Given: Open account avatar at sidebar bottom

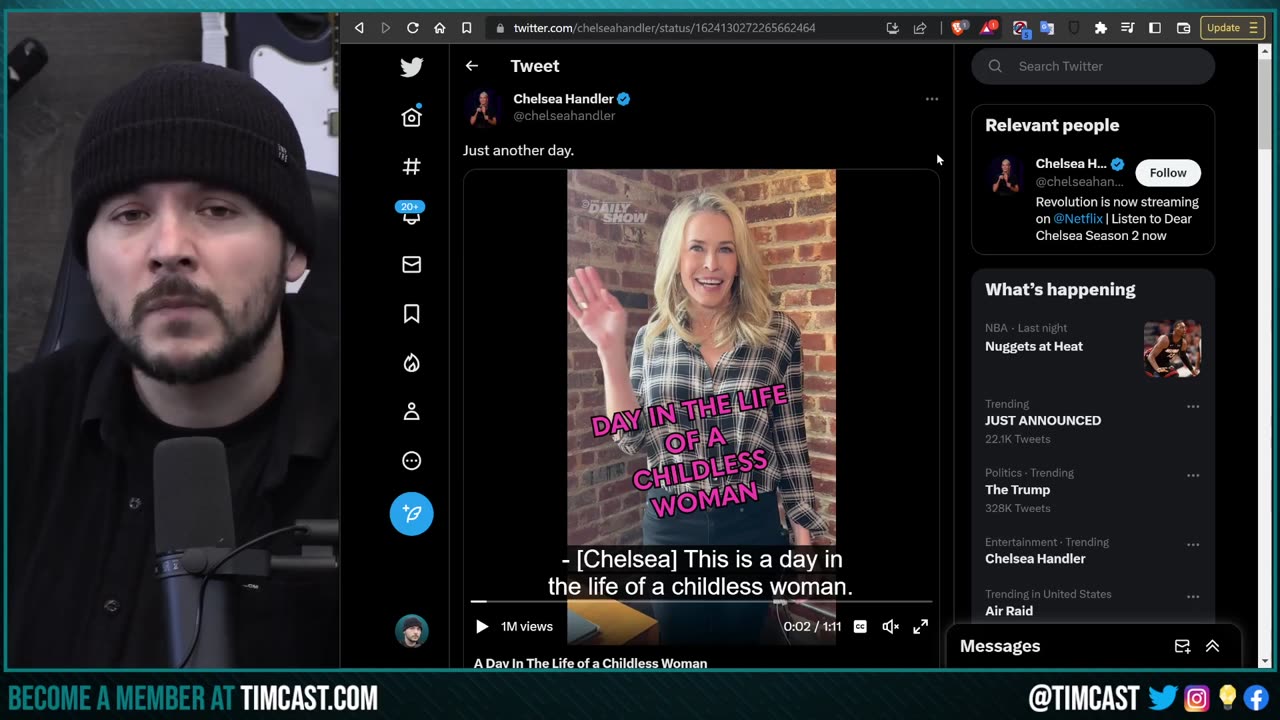Looking at the screenshot, I should [411, 630].
